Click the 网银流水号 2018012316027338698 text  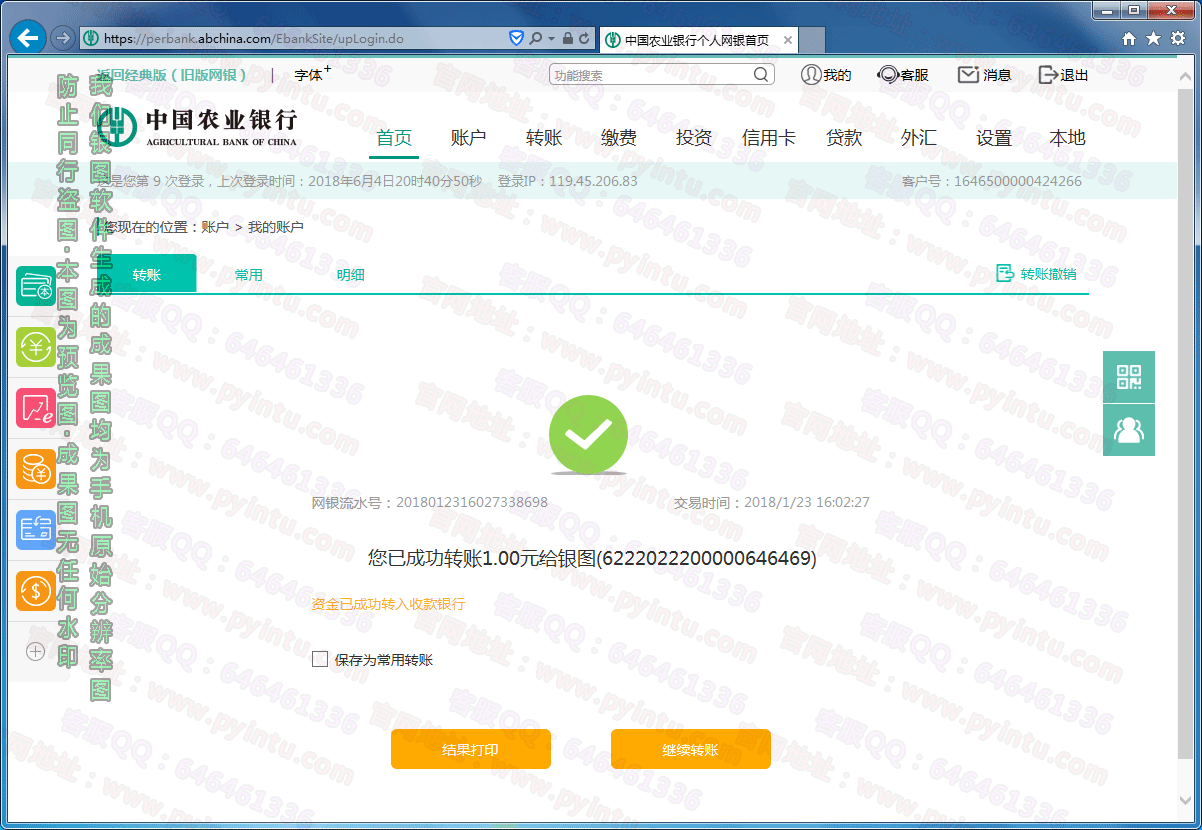click(x=430, y=502)
